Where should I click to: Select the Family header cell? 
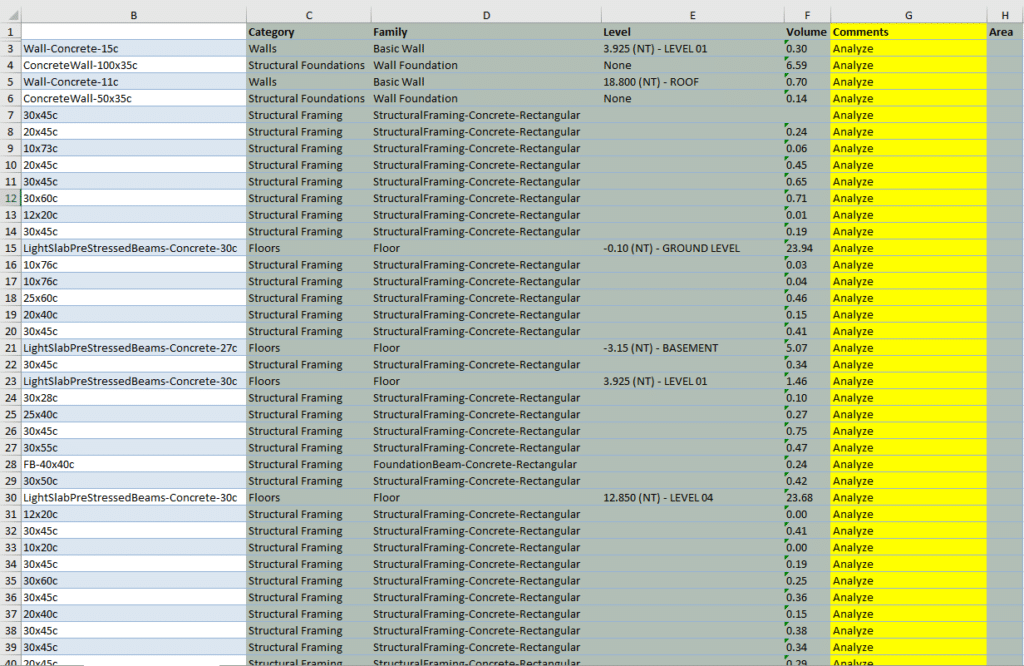coord(486,32)
